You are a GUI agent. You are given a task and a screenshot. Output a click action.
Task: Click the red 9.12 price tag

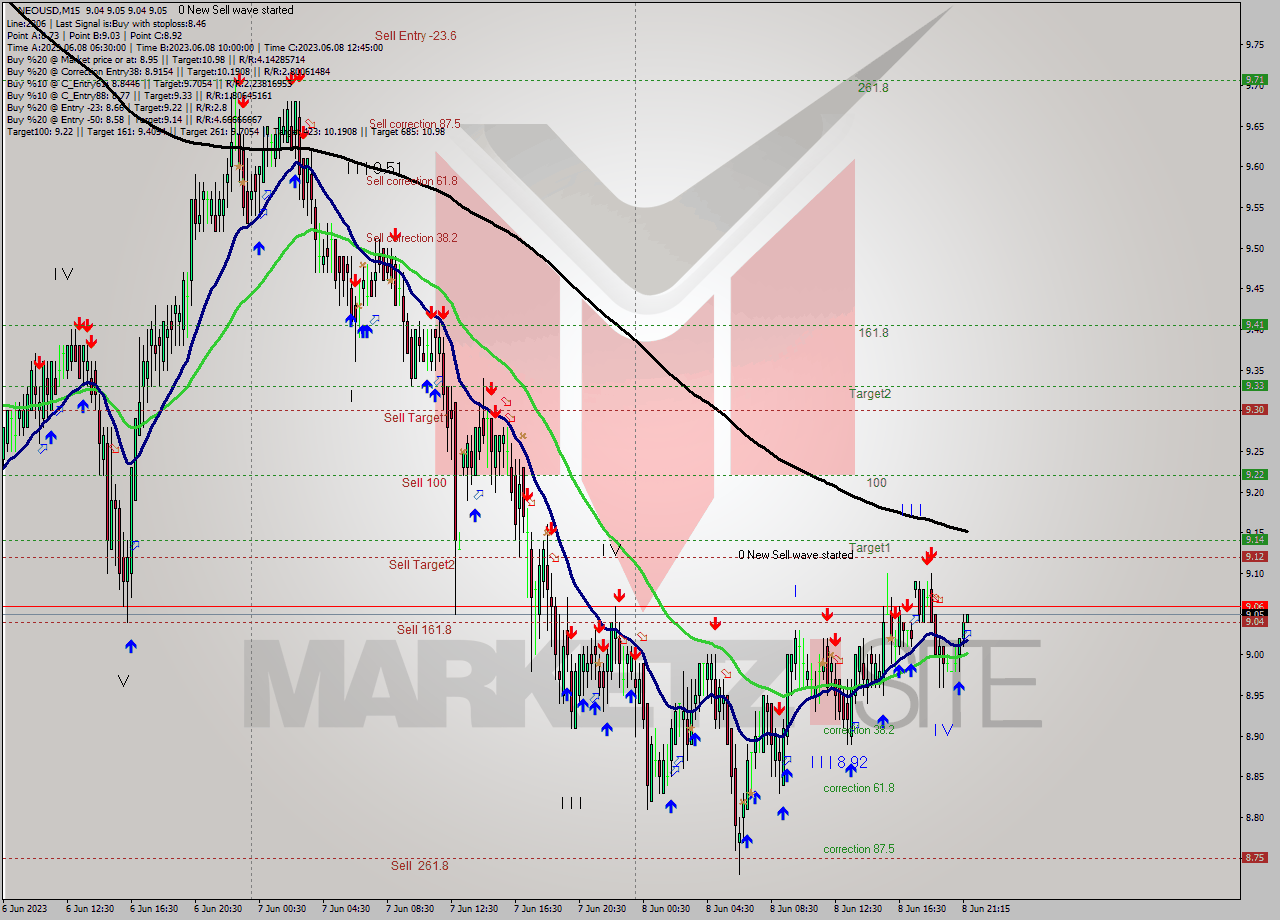1254,557
